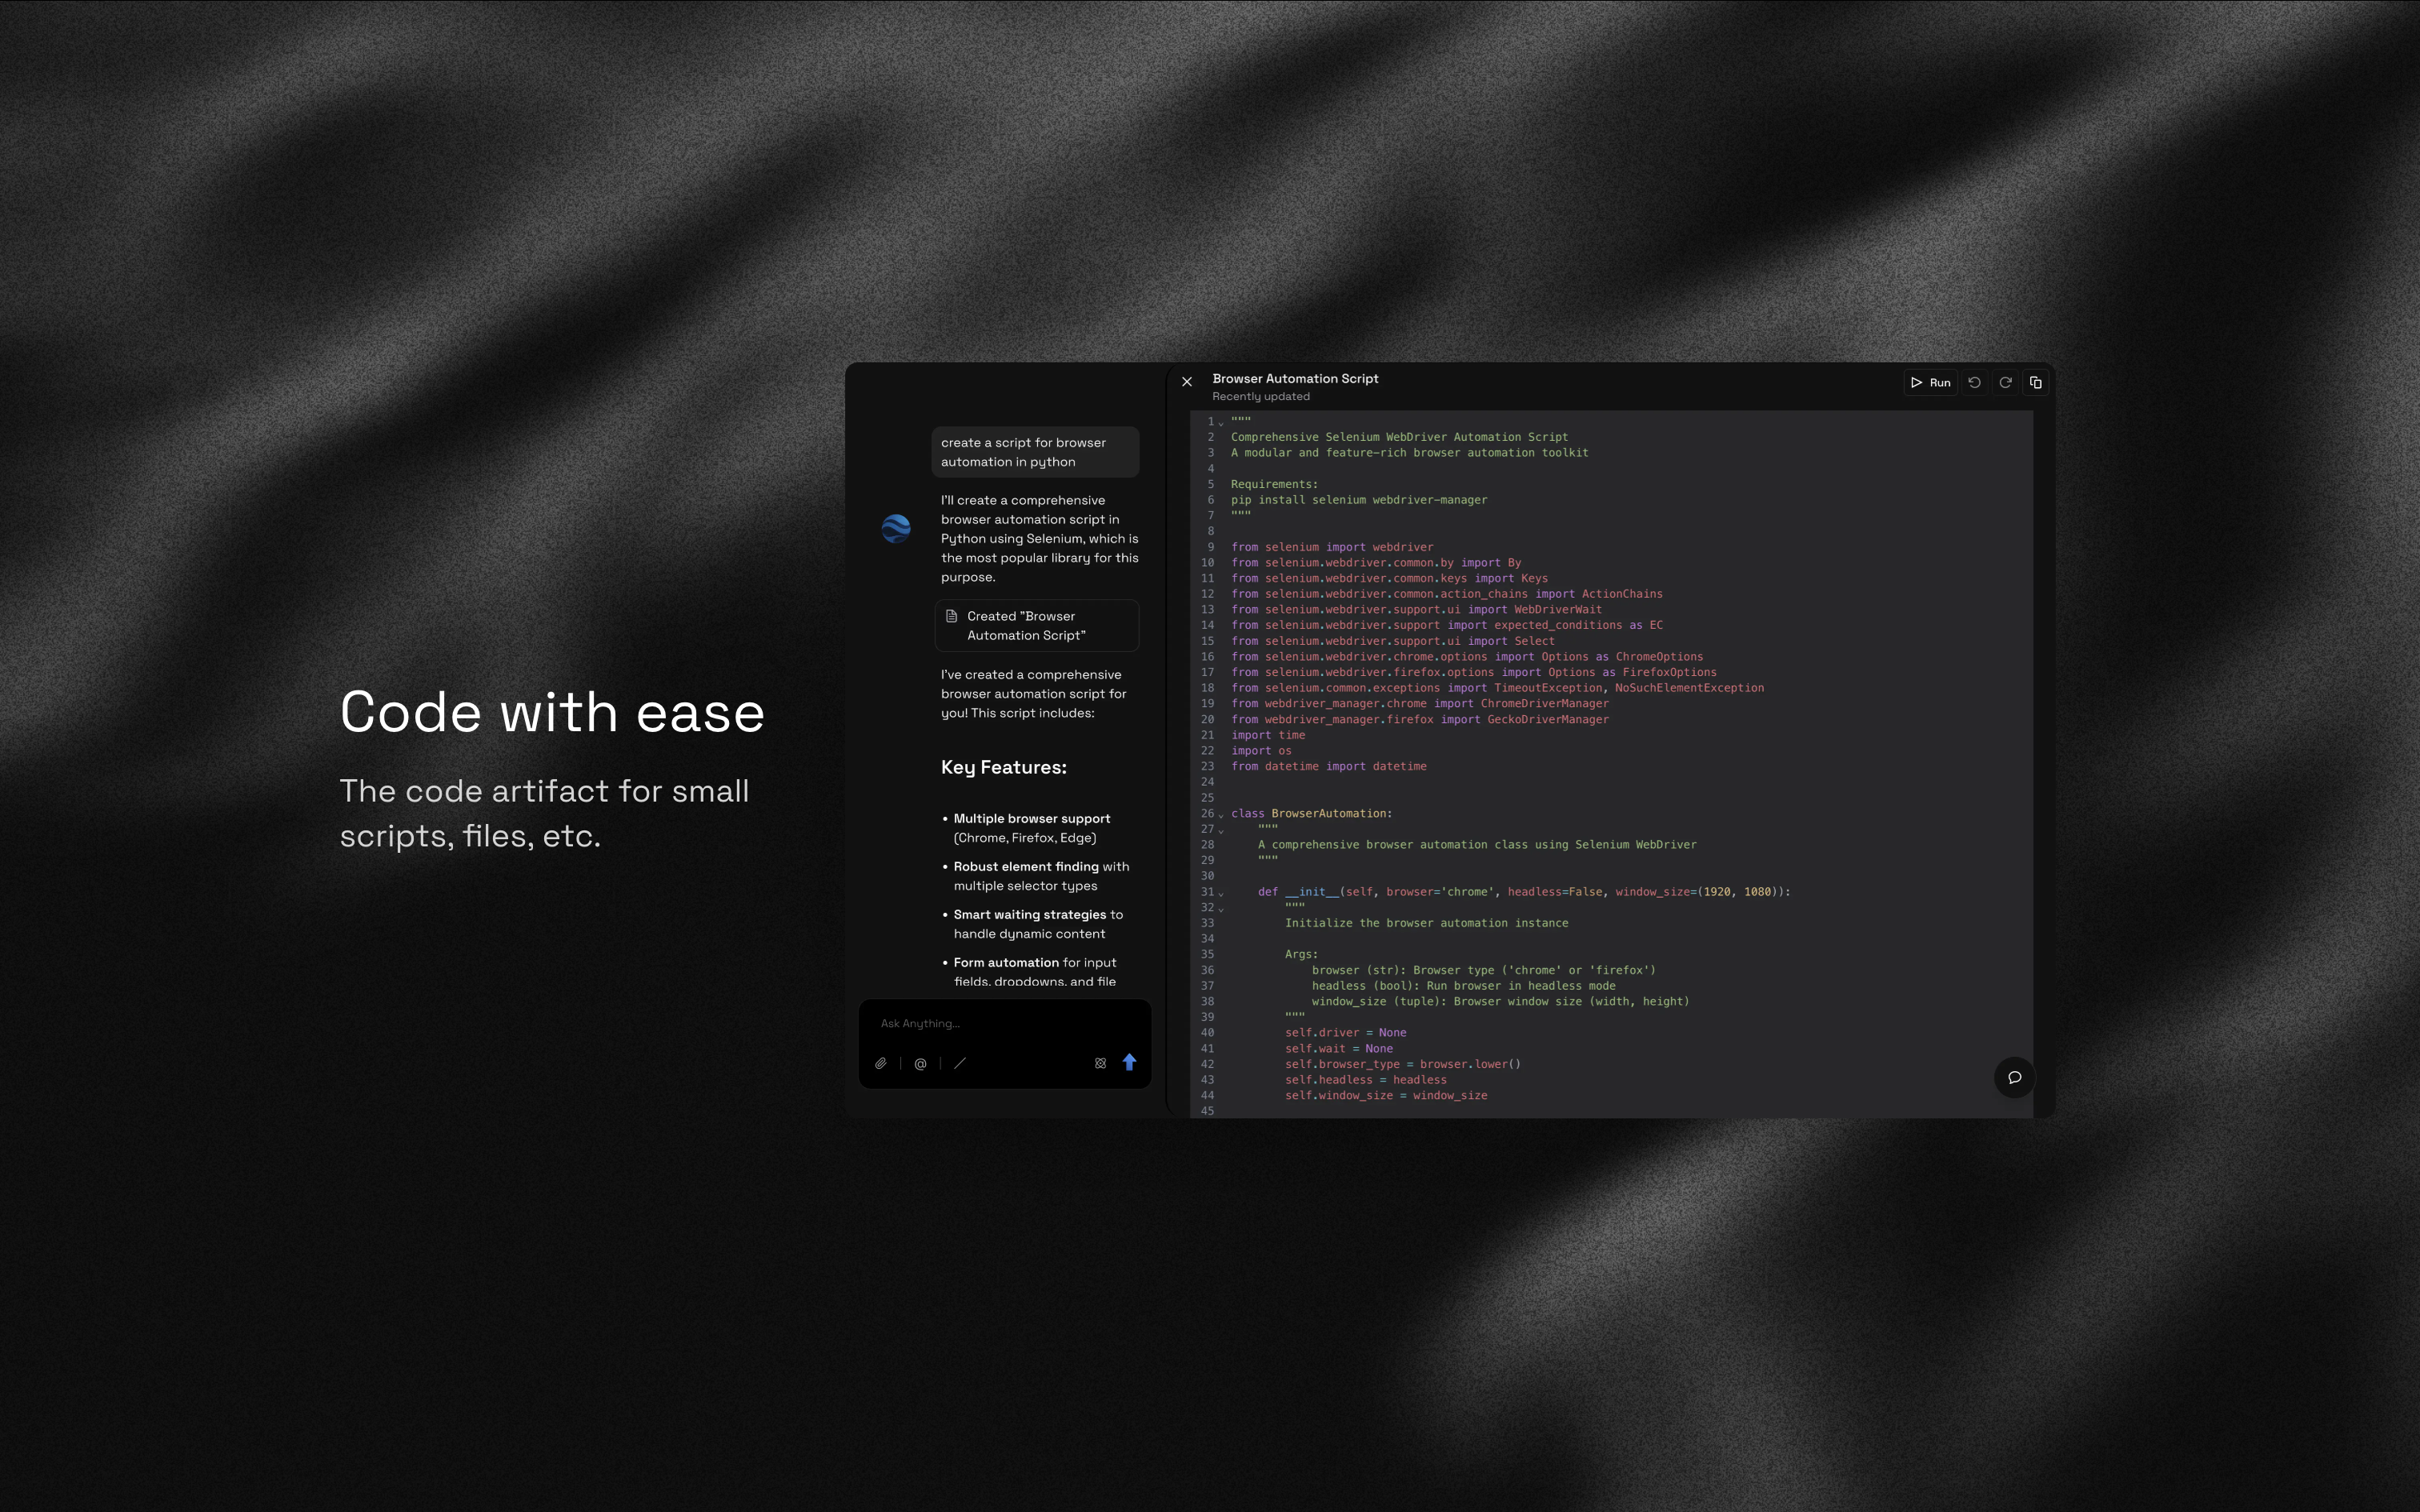Screen dimensions: 2420x1512
Task: Click the slash command icon
Action: coord(960,1063)
